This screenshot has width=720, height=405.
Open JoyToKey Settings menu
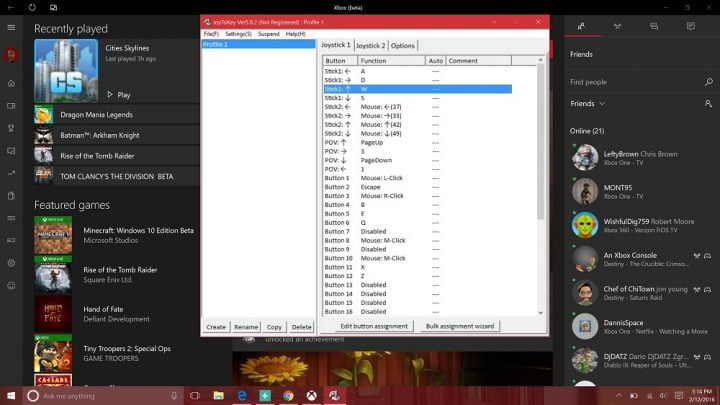[x=238, y=34]
